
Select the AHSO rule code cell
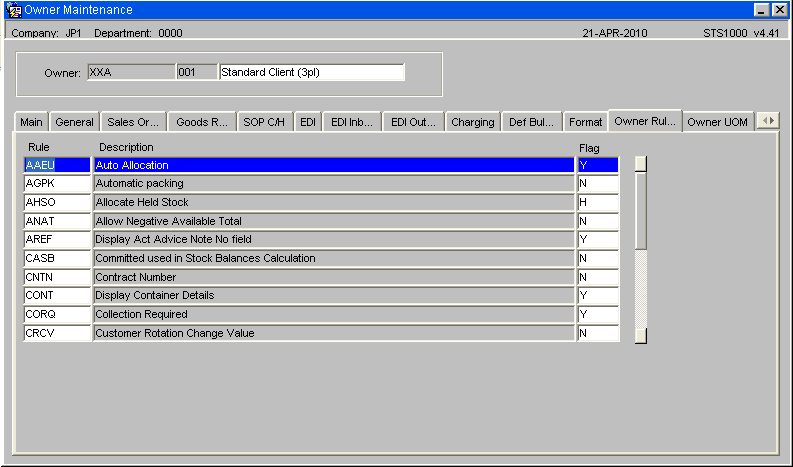(57, 202)
